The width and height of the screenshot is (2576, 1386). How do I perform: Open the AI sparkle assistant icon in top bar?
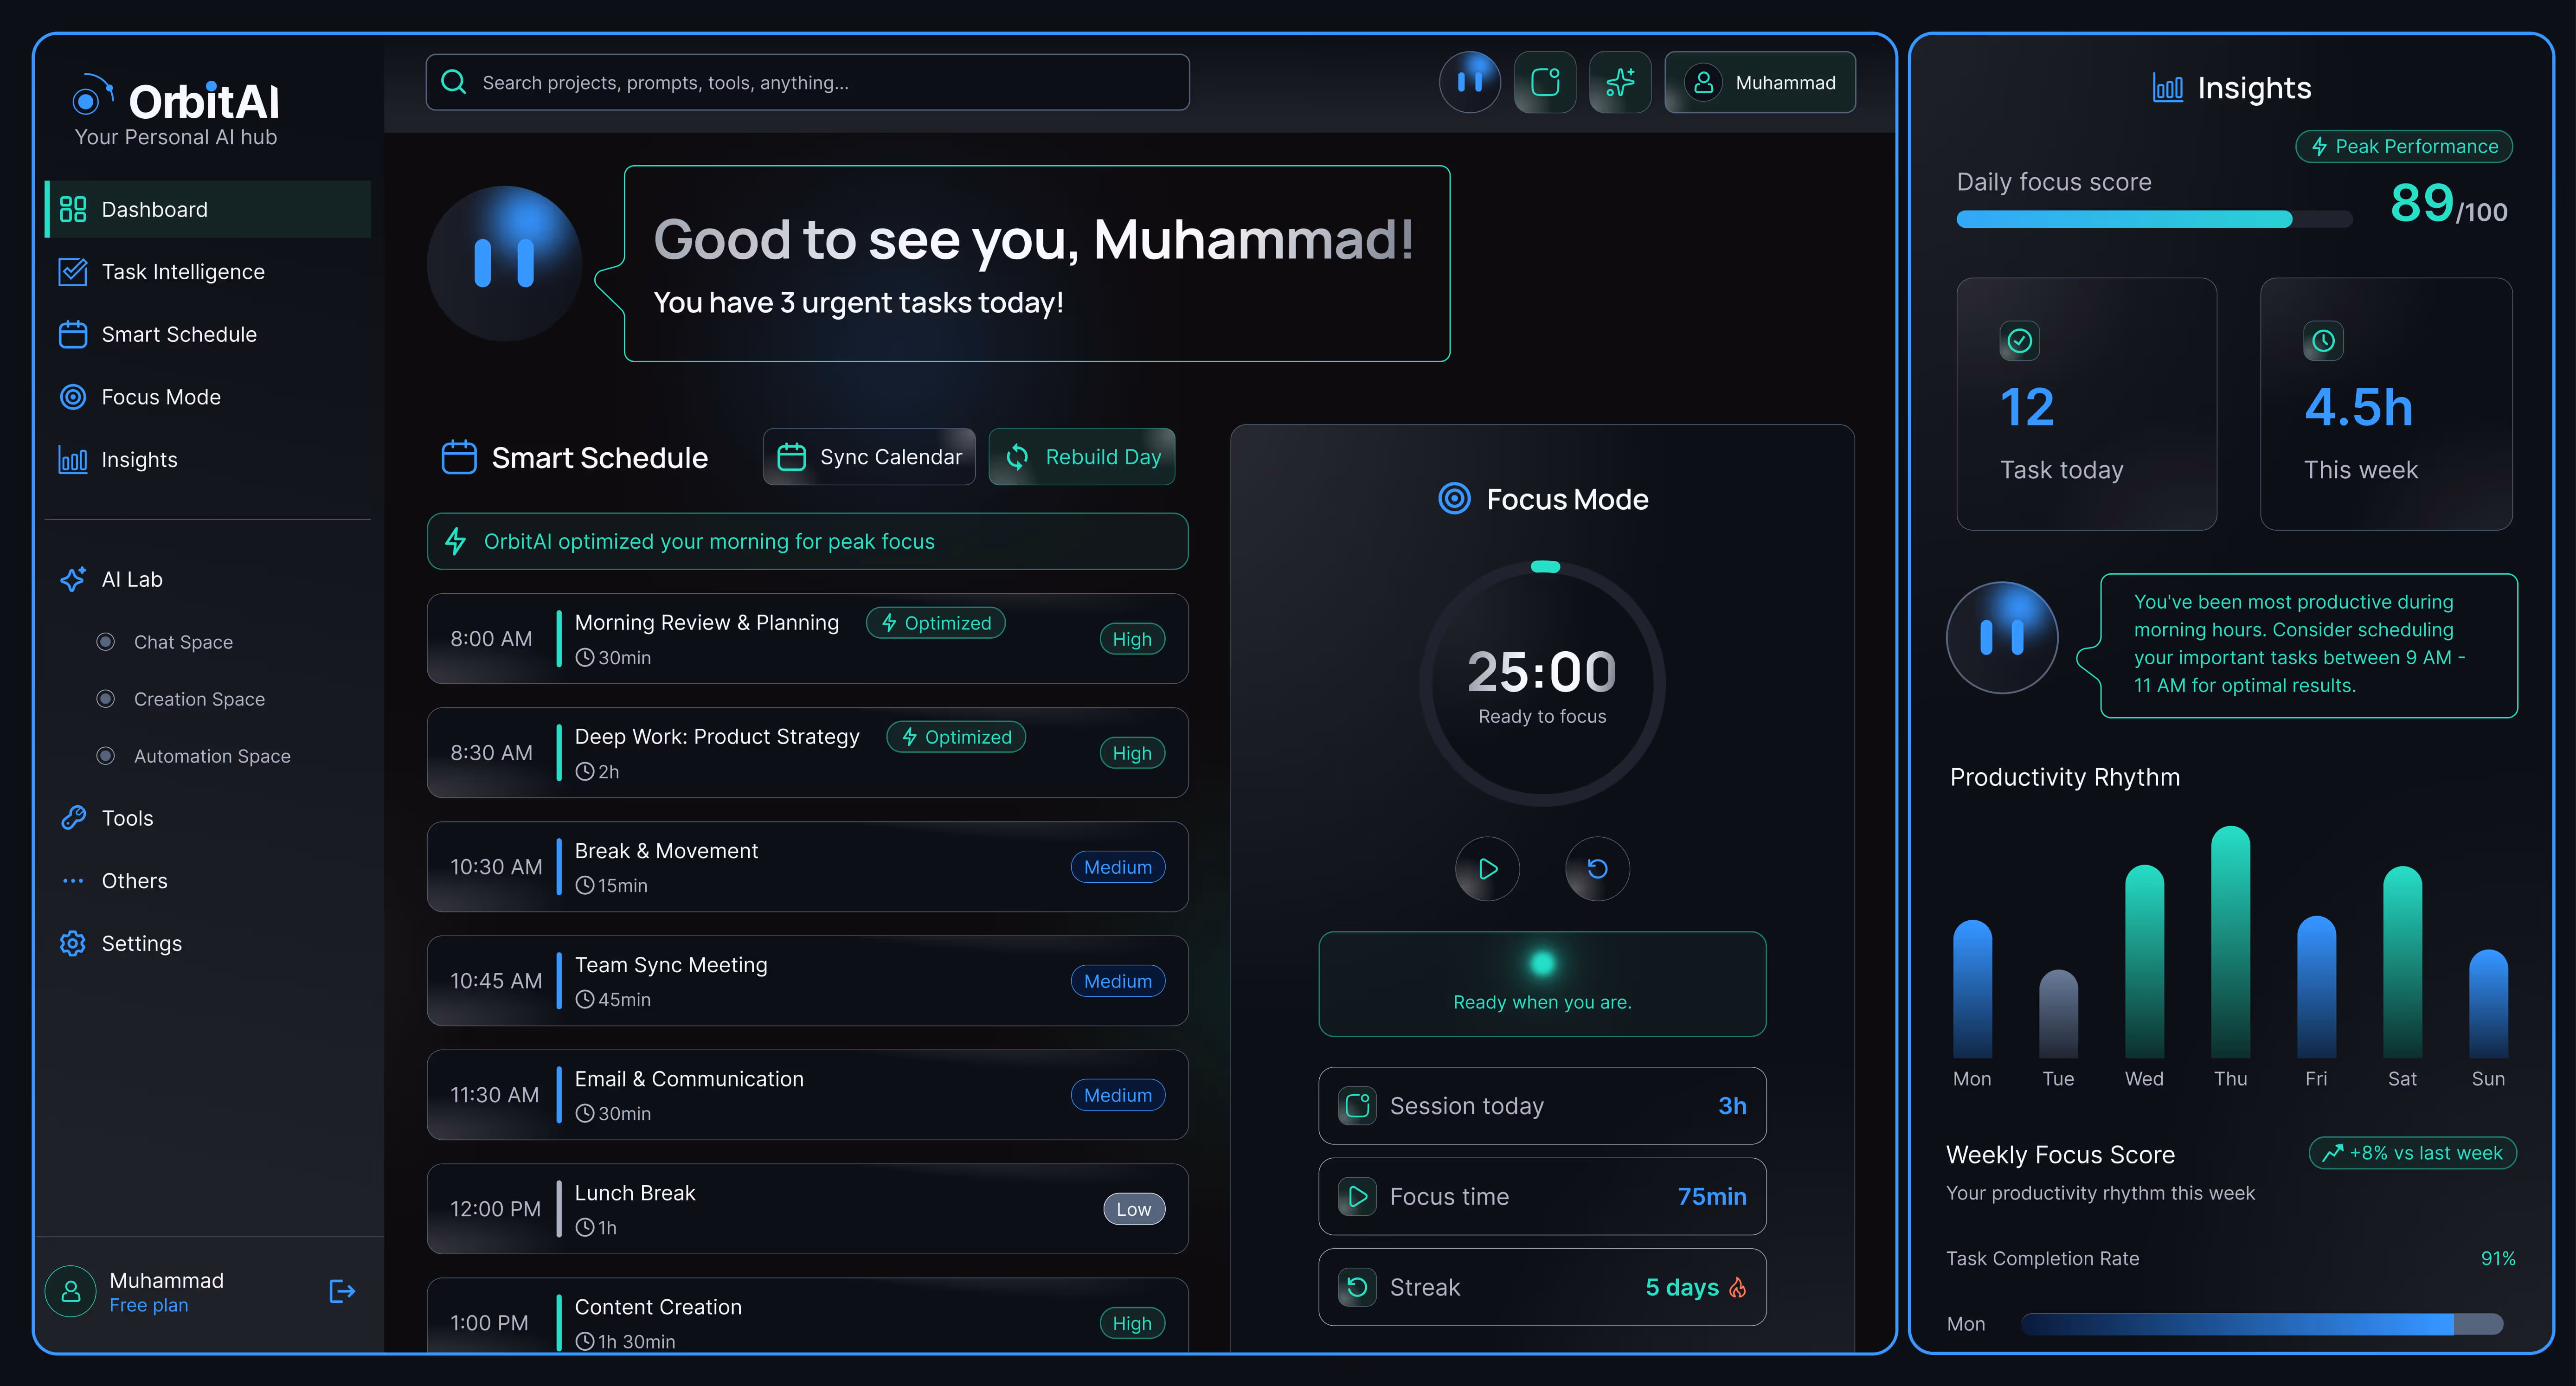[1620, 82]
